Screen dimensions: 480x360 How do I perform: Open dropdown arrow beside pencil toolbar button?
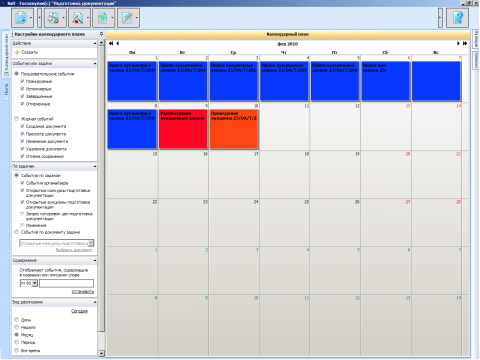137,18
